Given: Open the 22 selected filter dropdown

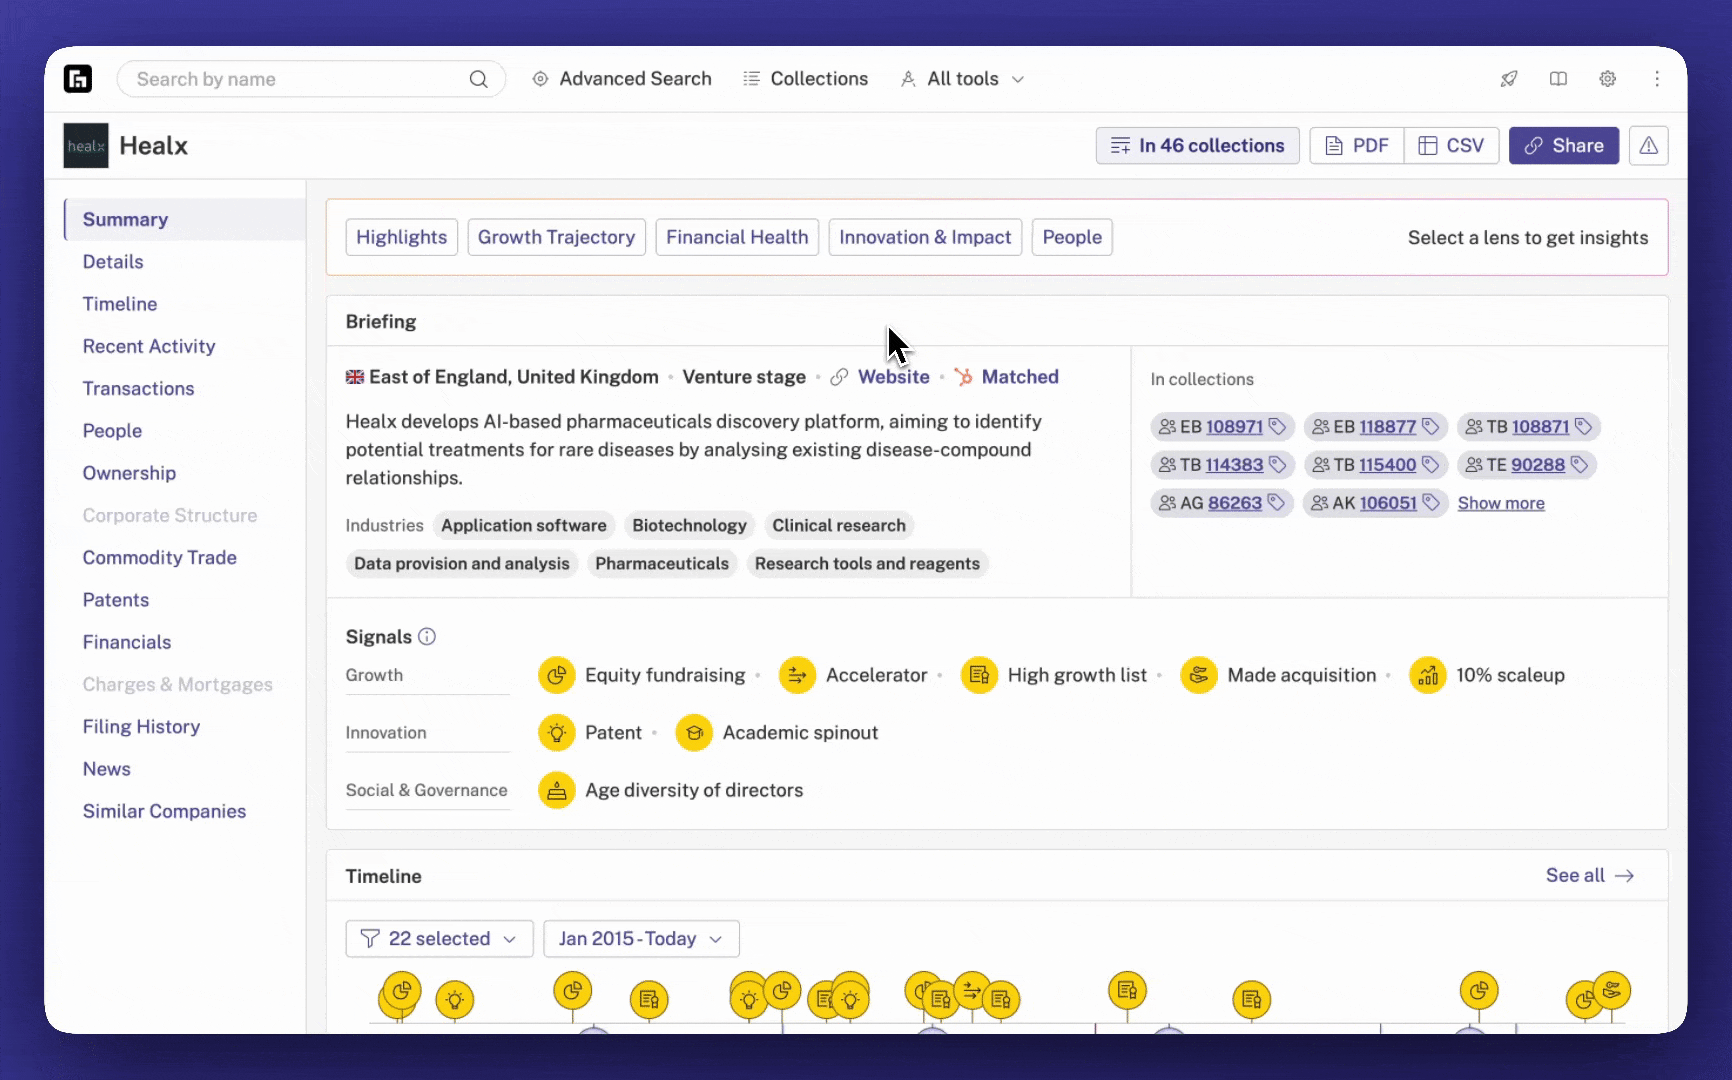Looking at the screenshot, I should [x=439, y=939].
